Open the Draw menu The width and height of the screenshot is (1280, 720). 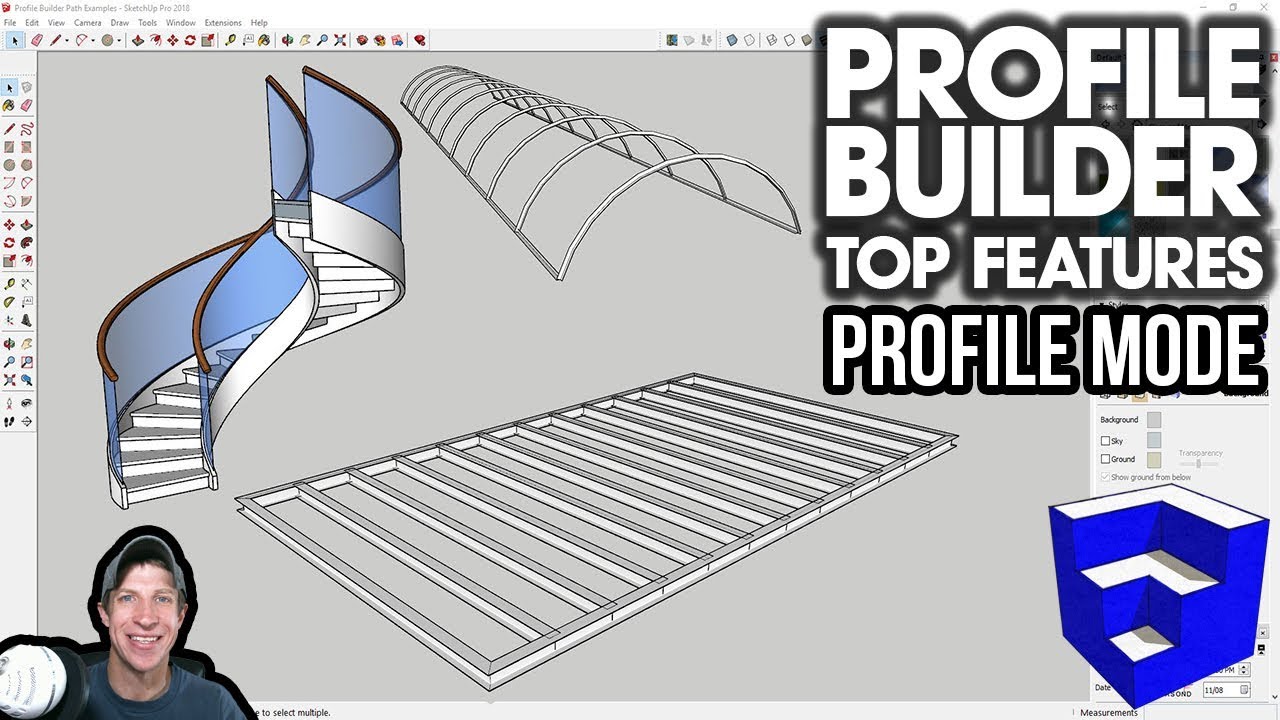pos(119,22)
